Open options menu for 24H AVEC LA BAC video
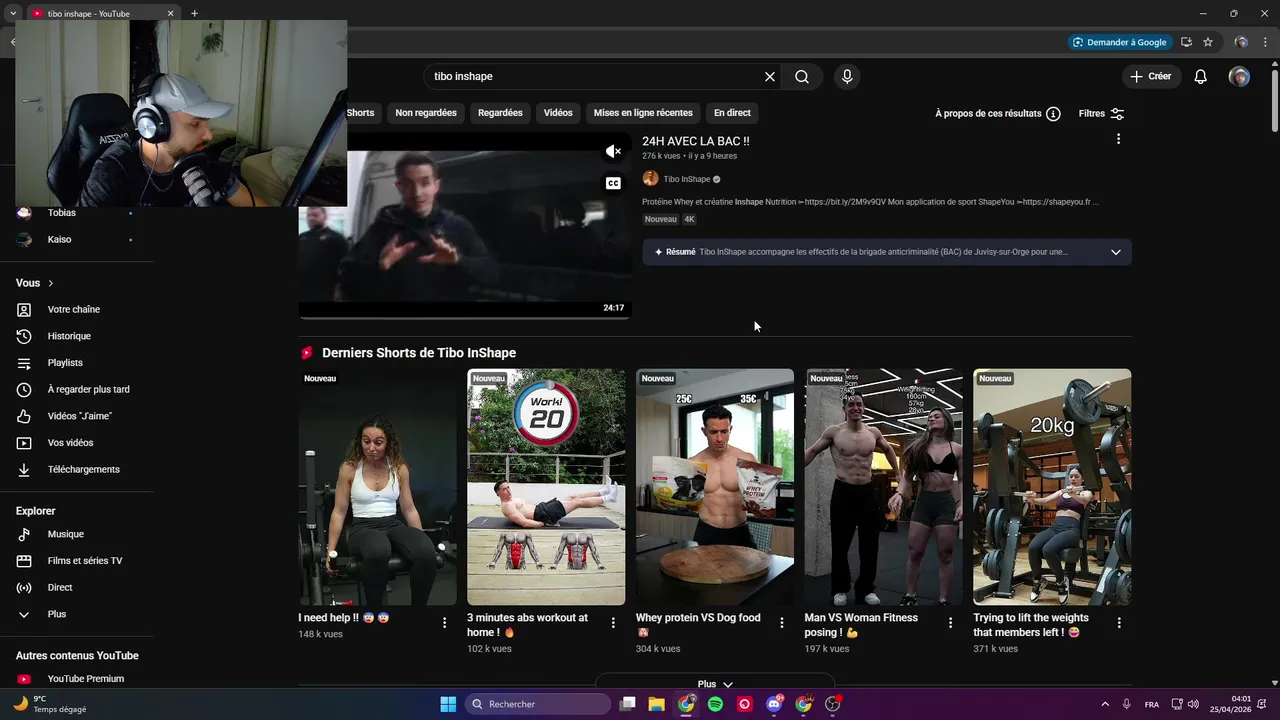The image size is (1280, 720). (1118, 139)
